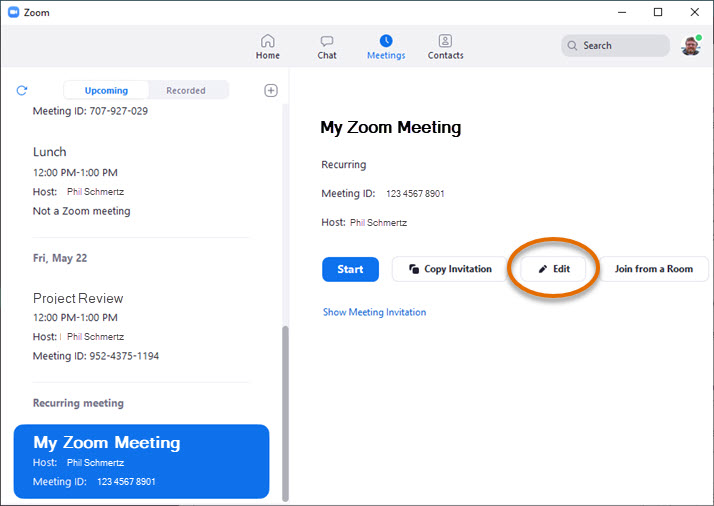Click the 123 4567 8901 ID in details pane

(415, 194)
